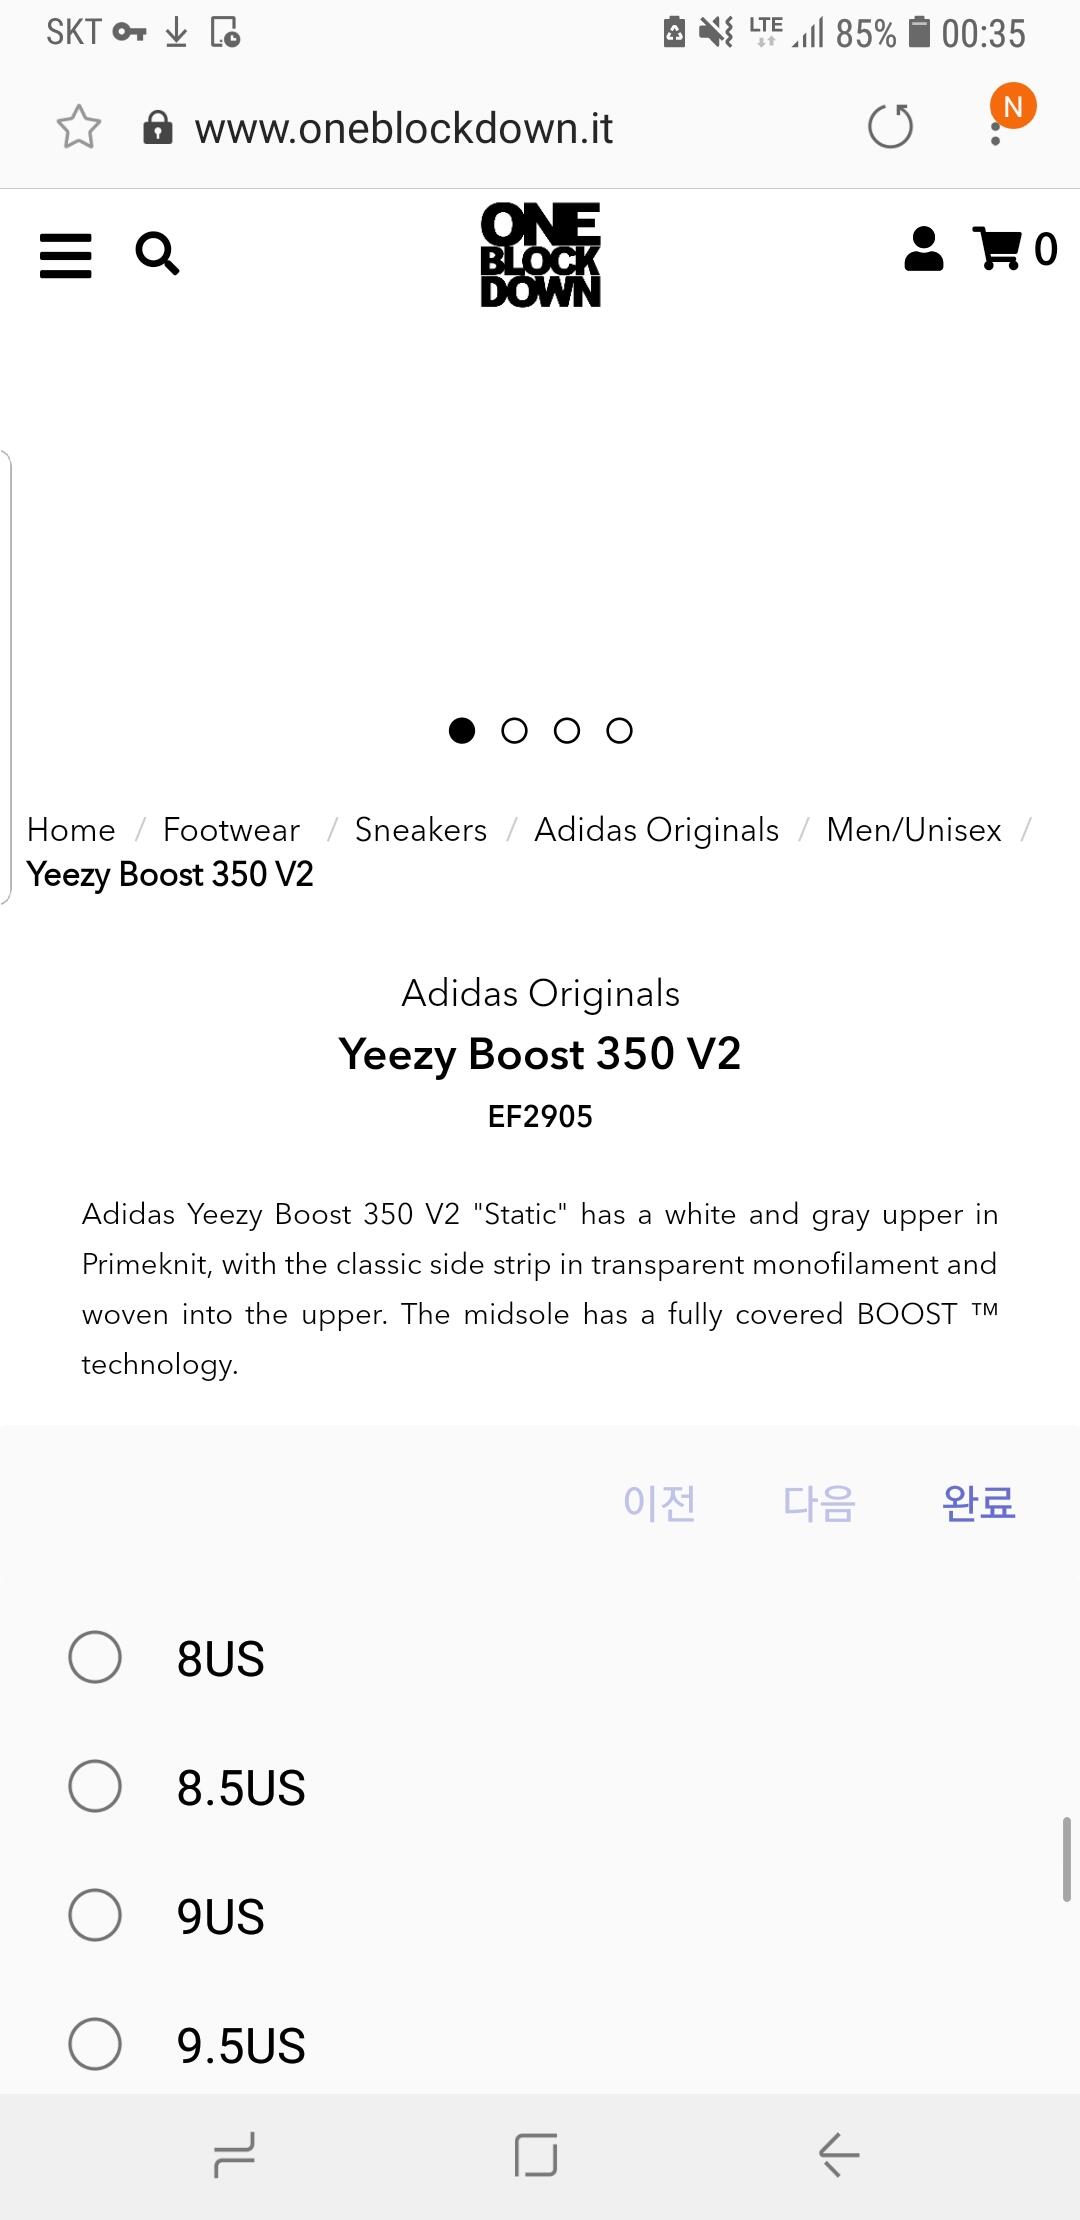Screen dimensions: 1080x2220
Task: Choose the 9US radio button
Action: pyautogui.click(x=96, y=1915)
